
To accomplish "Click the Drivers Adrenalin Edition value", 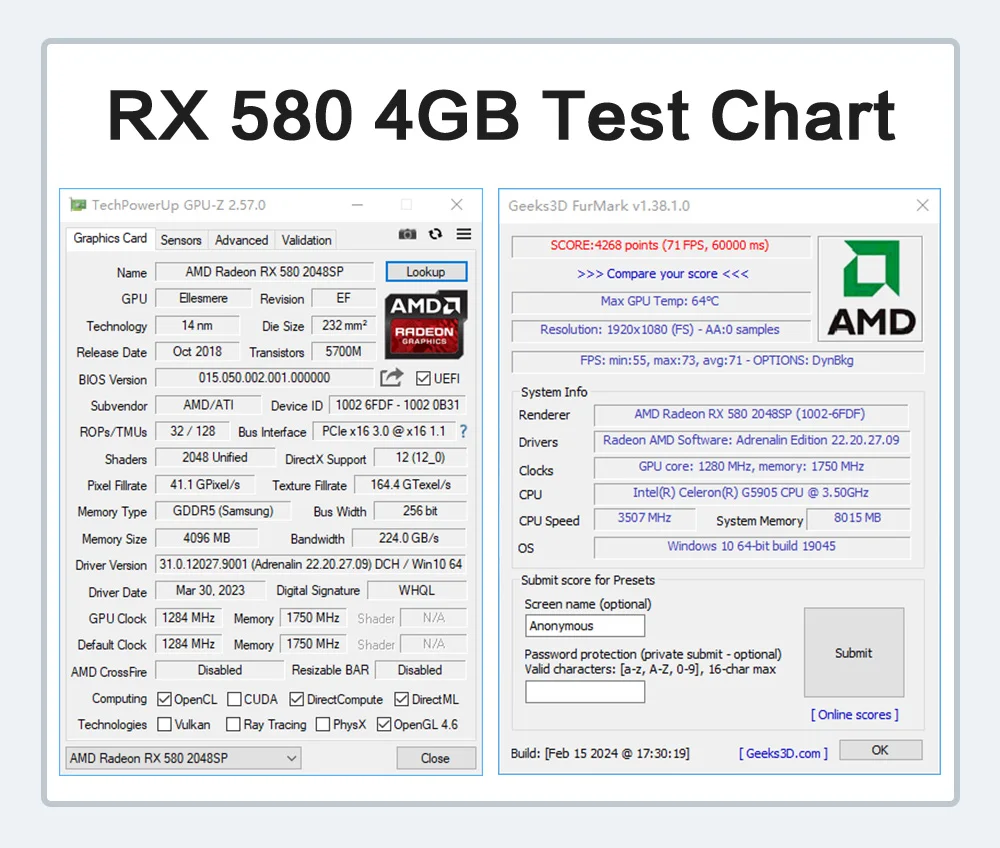I will tap(751, 440).
